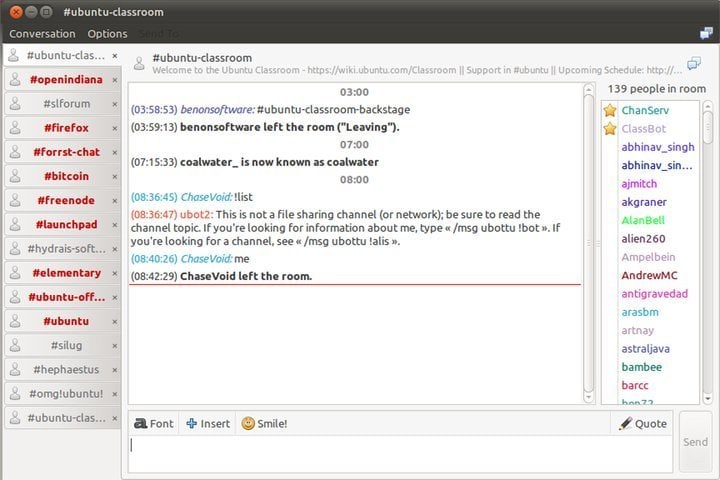
Task: Select antigravedad in the user list
Action: (x=654, y=294)
